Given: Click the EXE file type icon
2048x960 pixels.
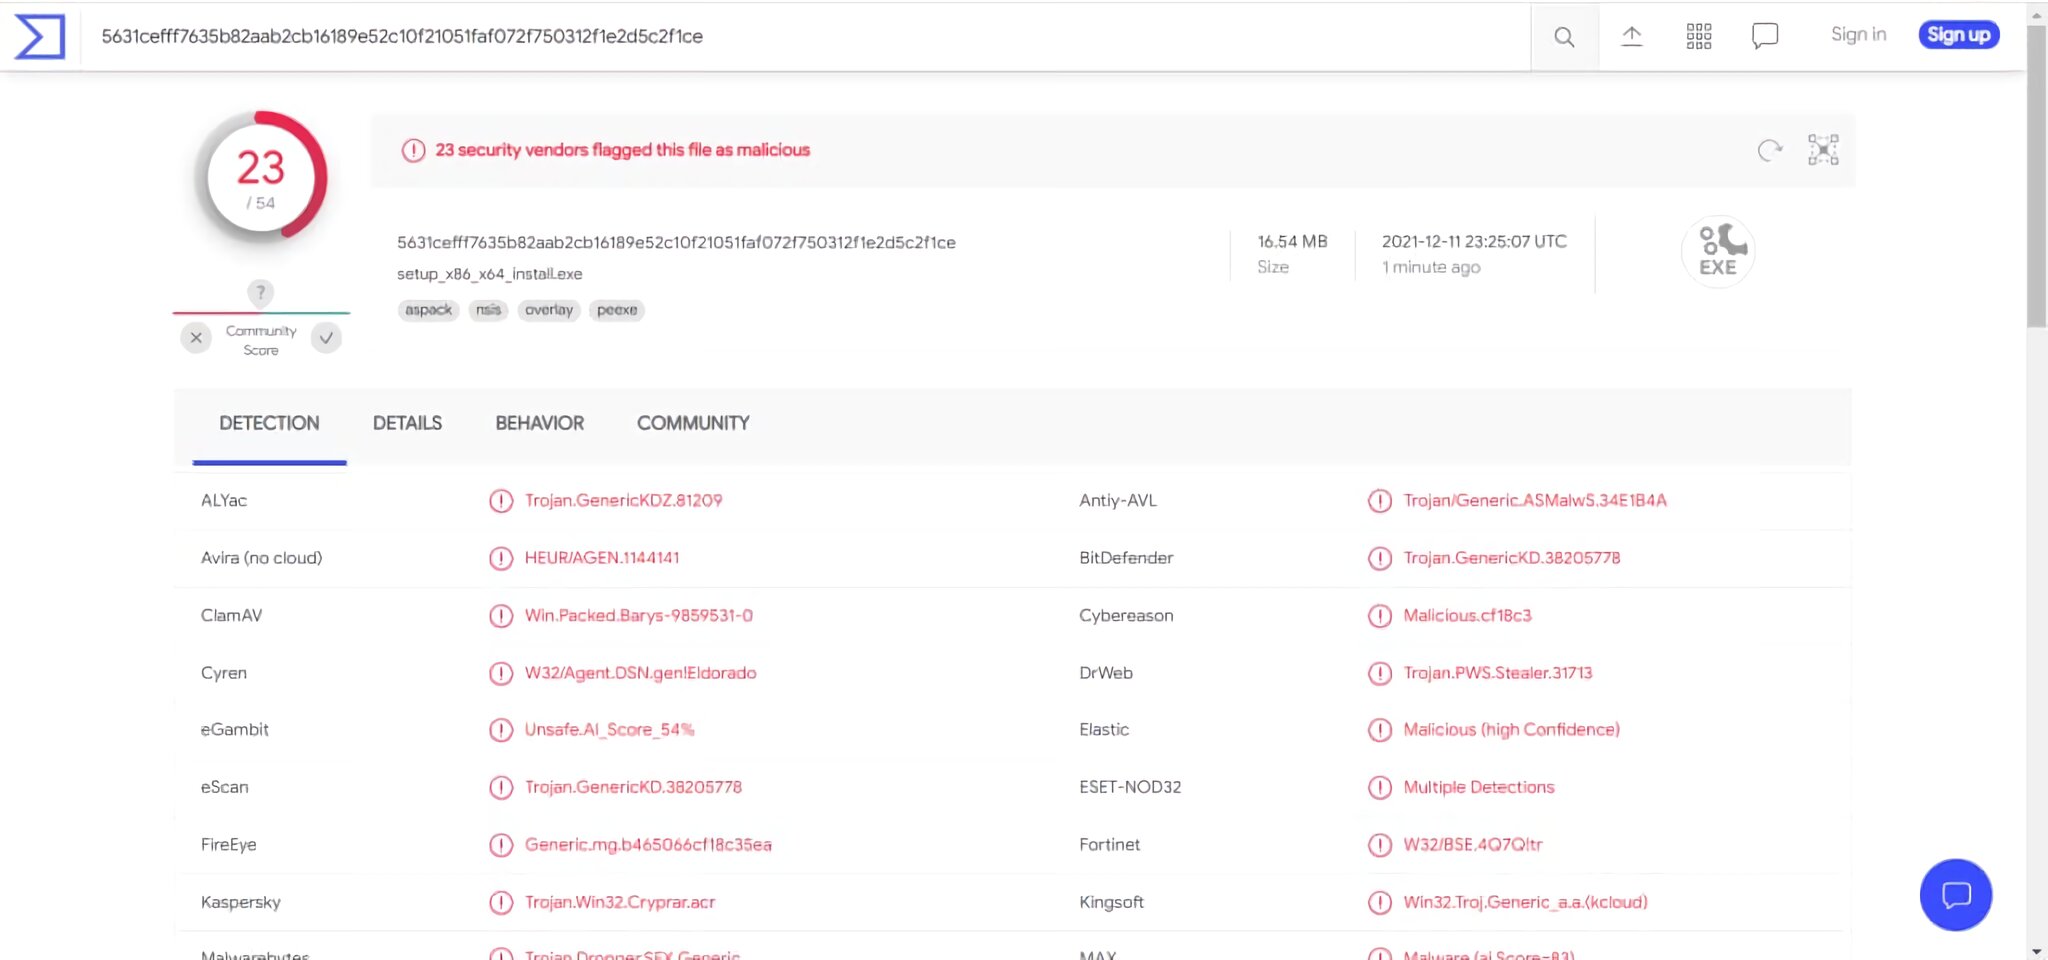Looking at the screenshot, I should 1718,250.
